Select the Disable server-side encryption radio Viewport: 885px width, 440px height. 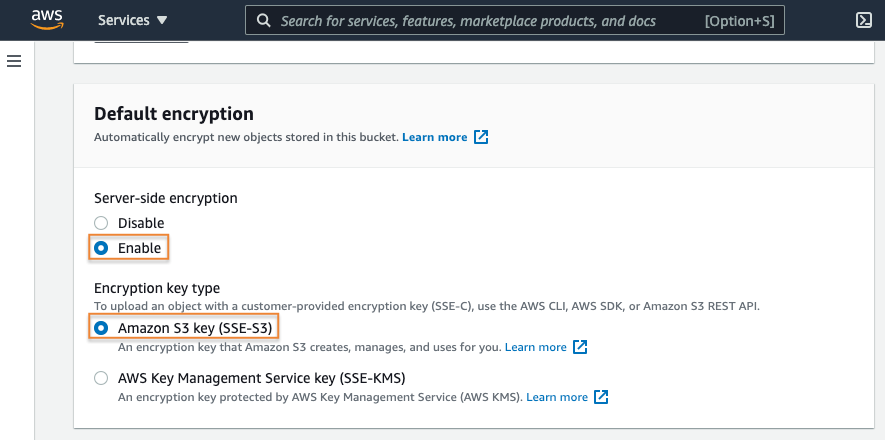101,223
